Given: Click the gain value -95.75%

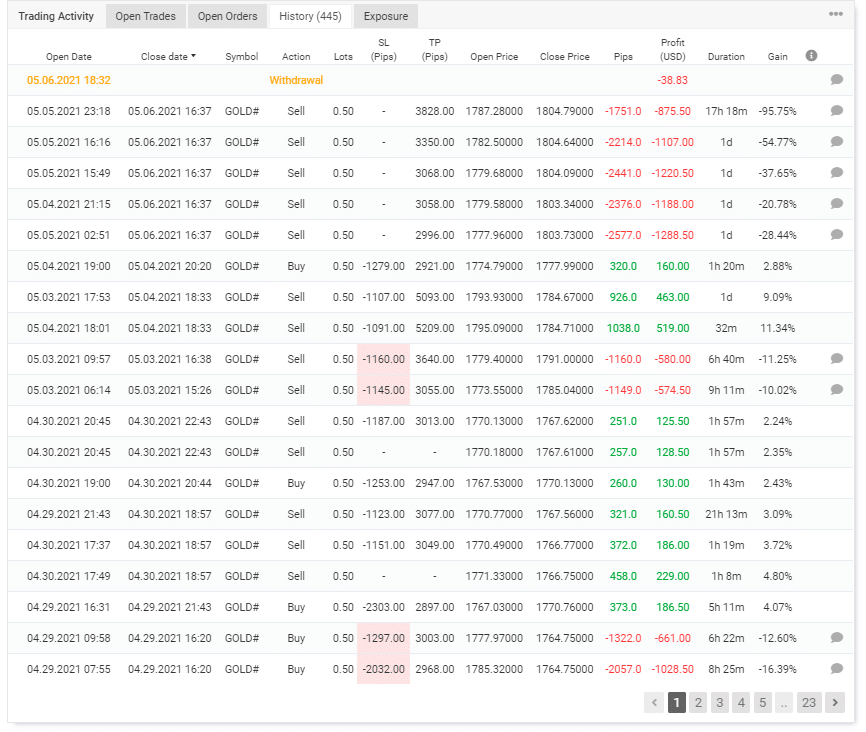Looking at the screenshot, I should click(x=778, y=111).
